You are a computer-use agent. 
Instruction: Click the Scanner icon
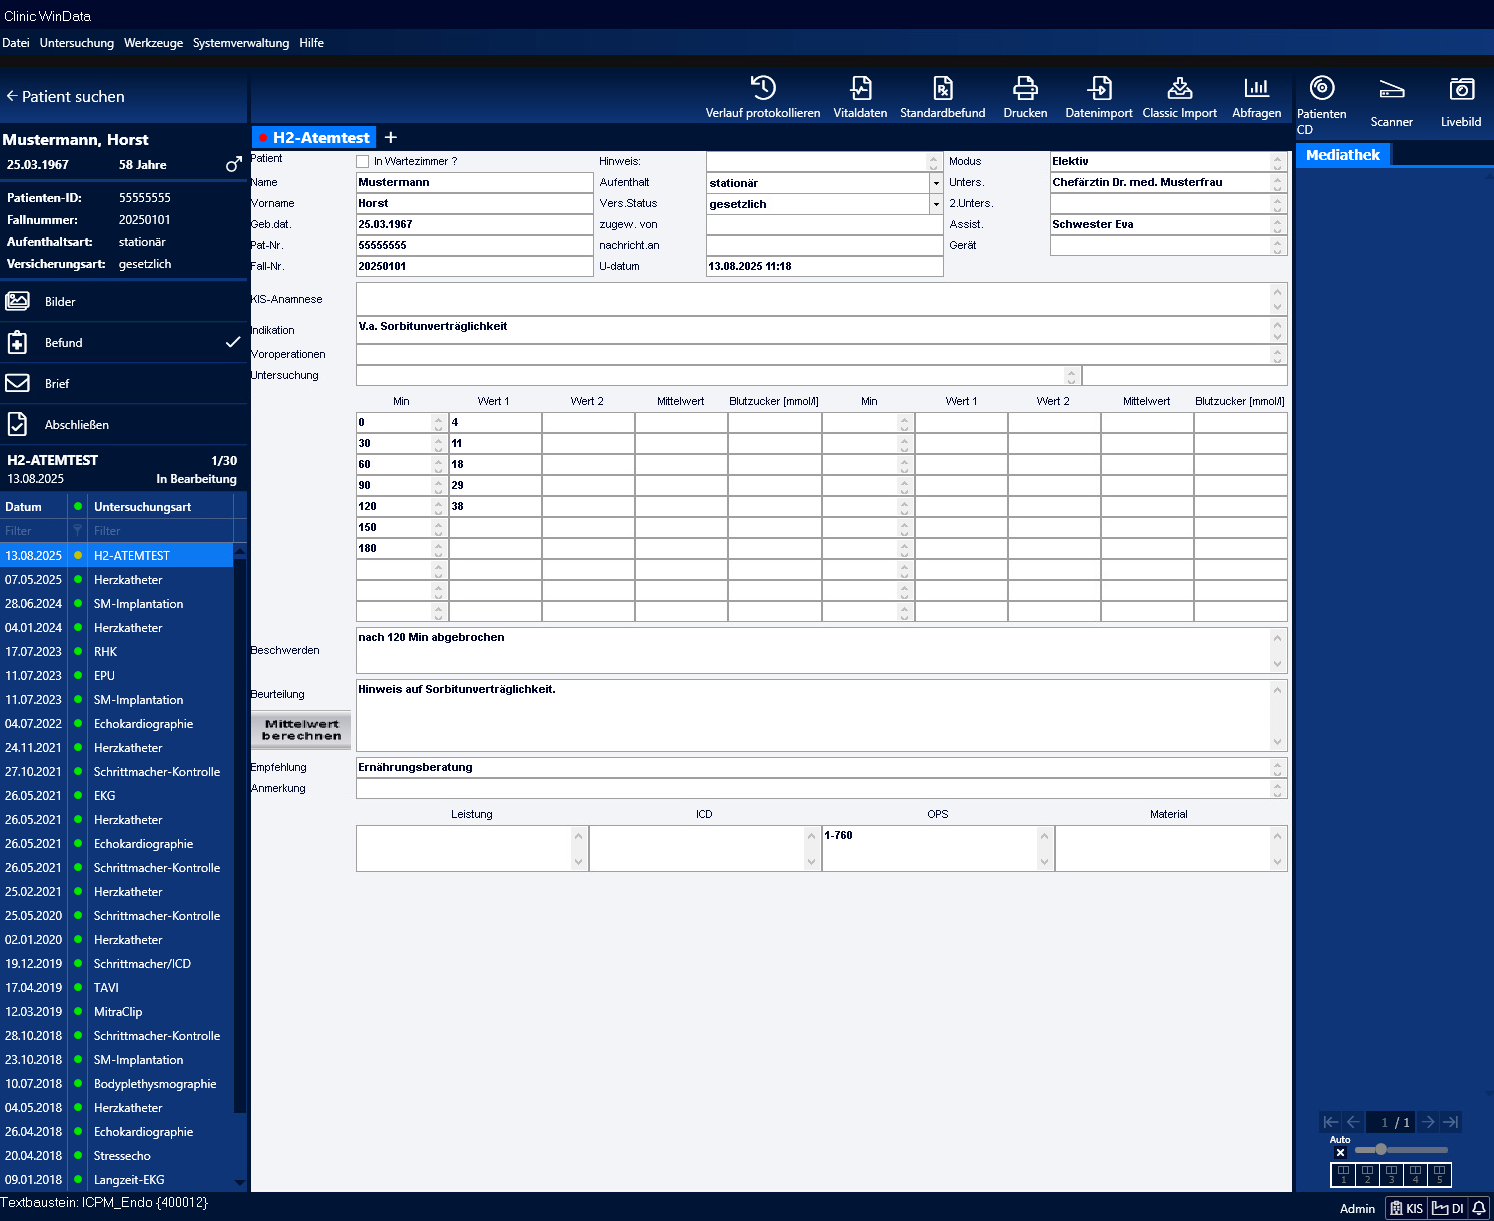point(1391,90)
